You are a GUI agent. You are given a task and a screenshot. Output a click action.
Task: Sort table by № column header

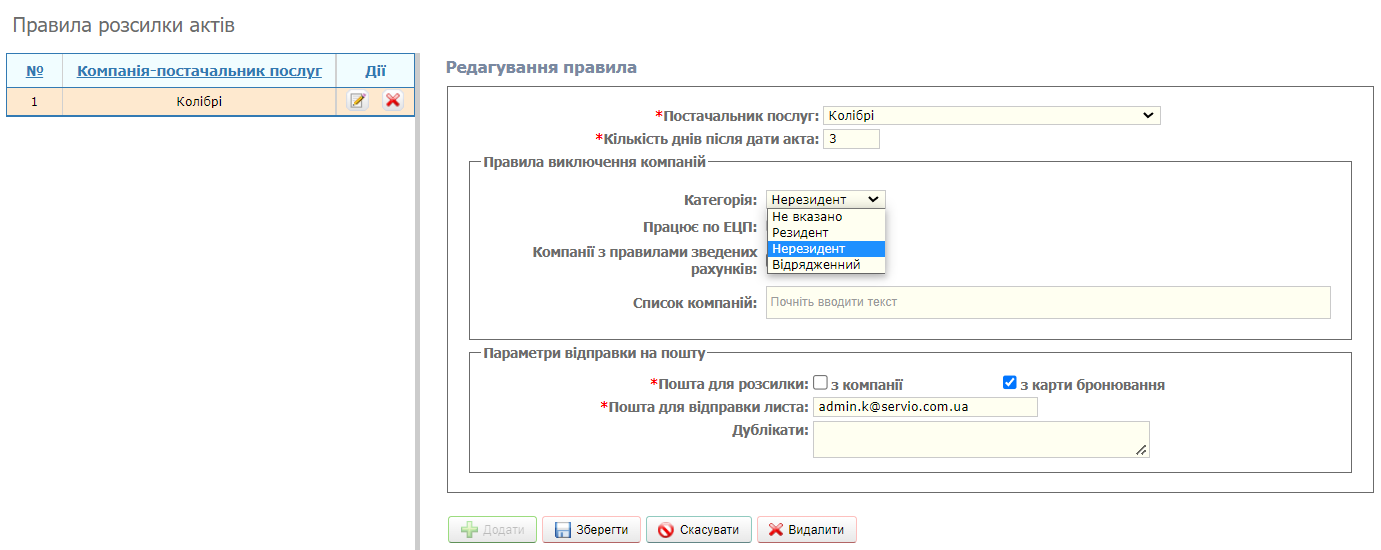34,71
